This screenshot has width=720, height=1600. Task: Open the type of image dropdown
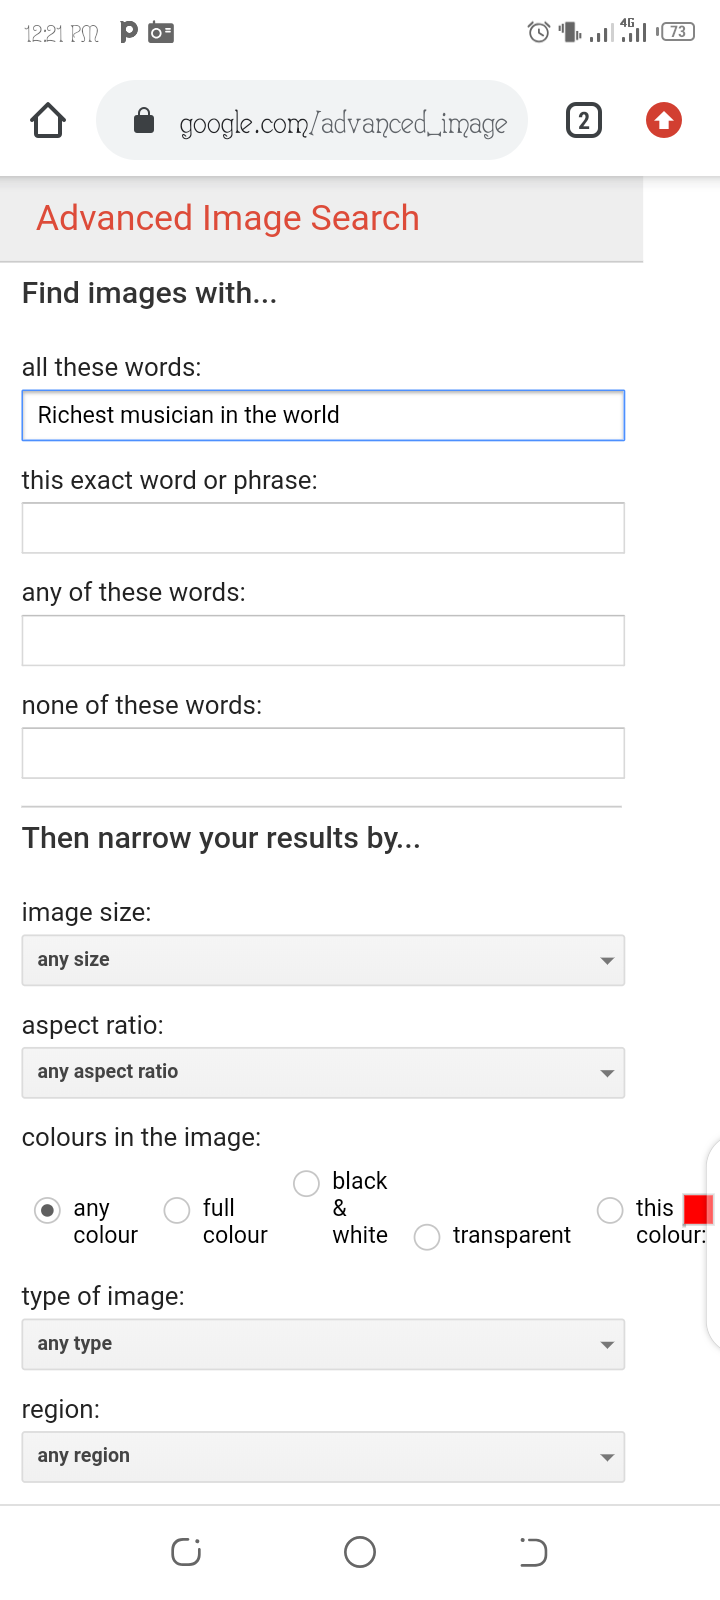click(x=323, y=1344)
